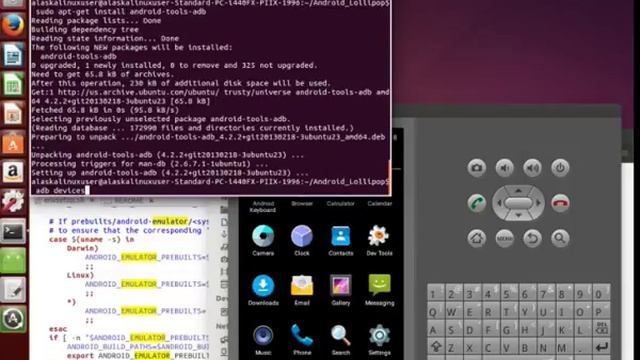640x360 pixels.
Task: Open the Amazon launcher icon
Action: 13,172
